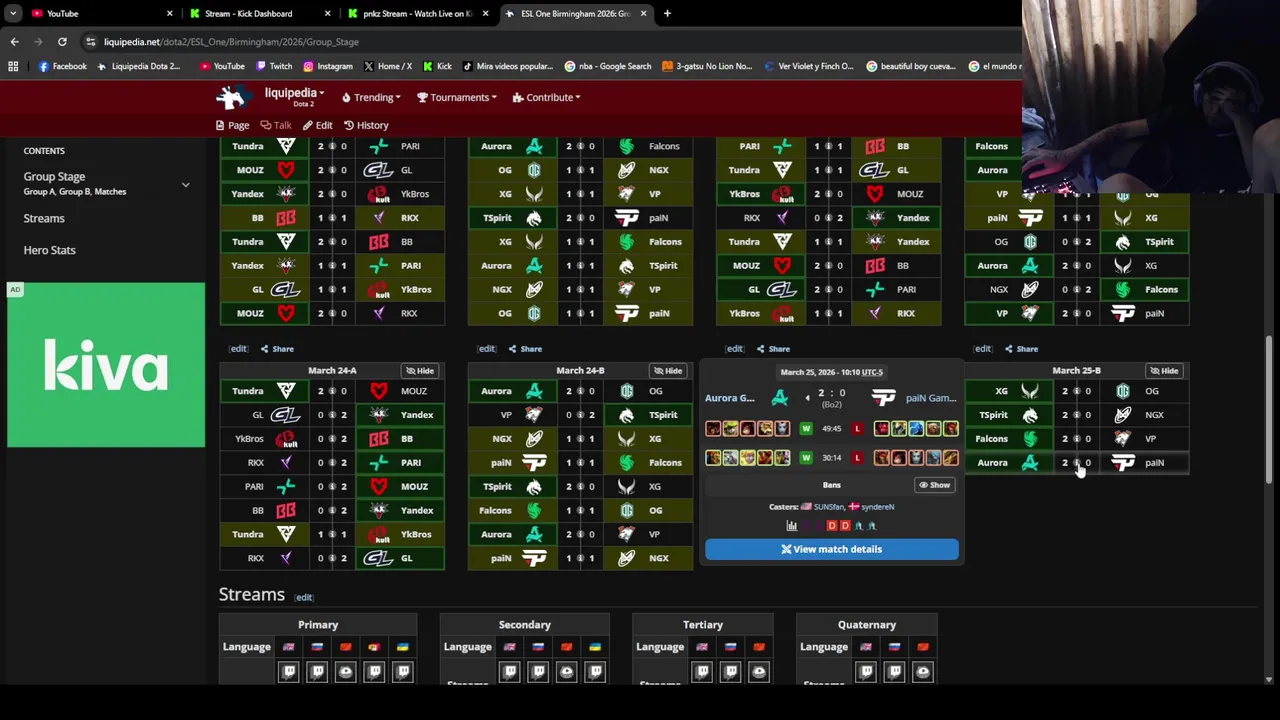1280x720 pixels.
Task: Click the UTC-5 timezone label in popup
Action: (x=872, y=372)
